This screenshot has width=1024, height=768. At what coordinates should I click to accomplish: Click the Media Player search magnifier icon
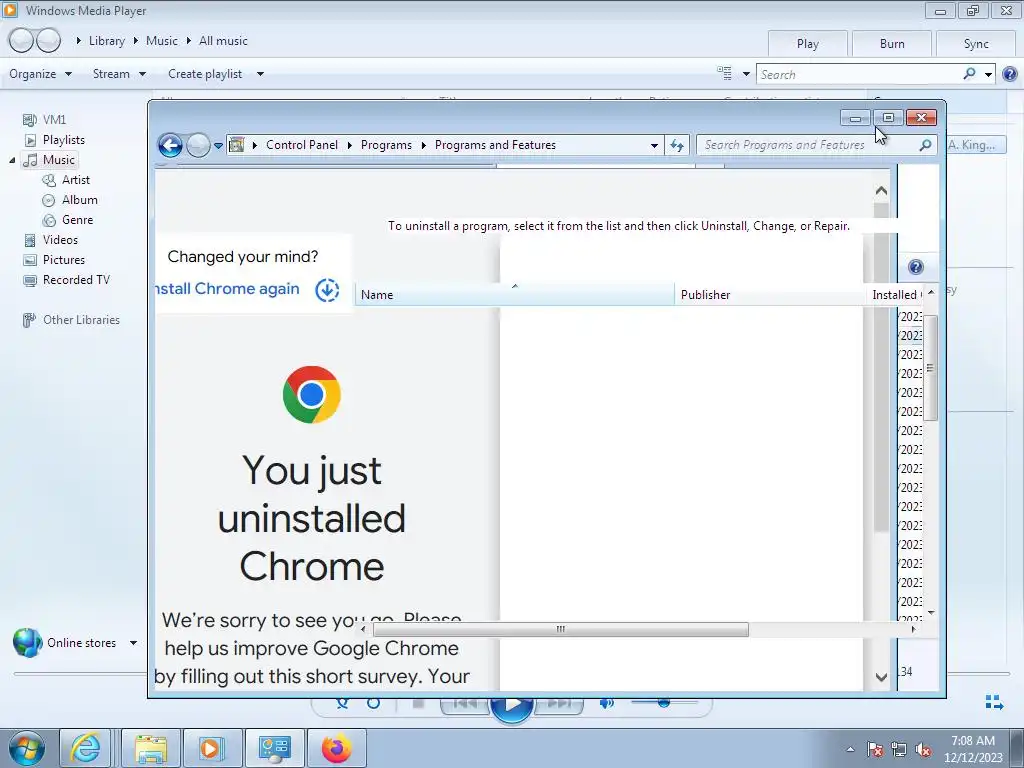(969, 74)
